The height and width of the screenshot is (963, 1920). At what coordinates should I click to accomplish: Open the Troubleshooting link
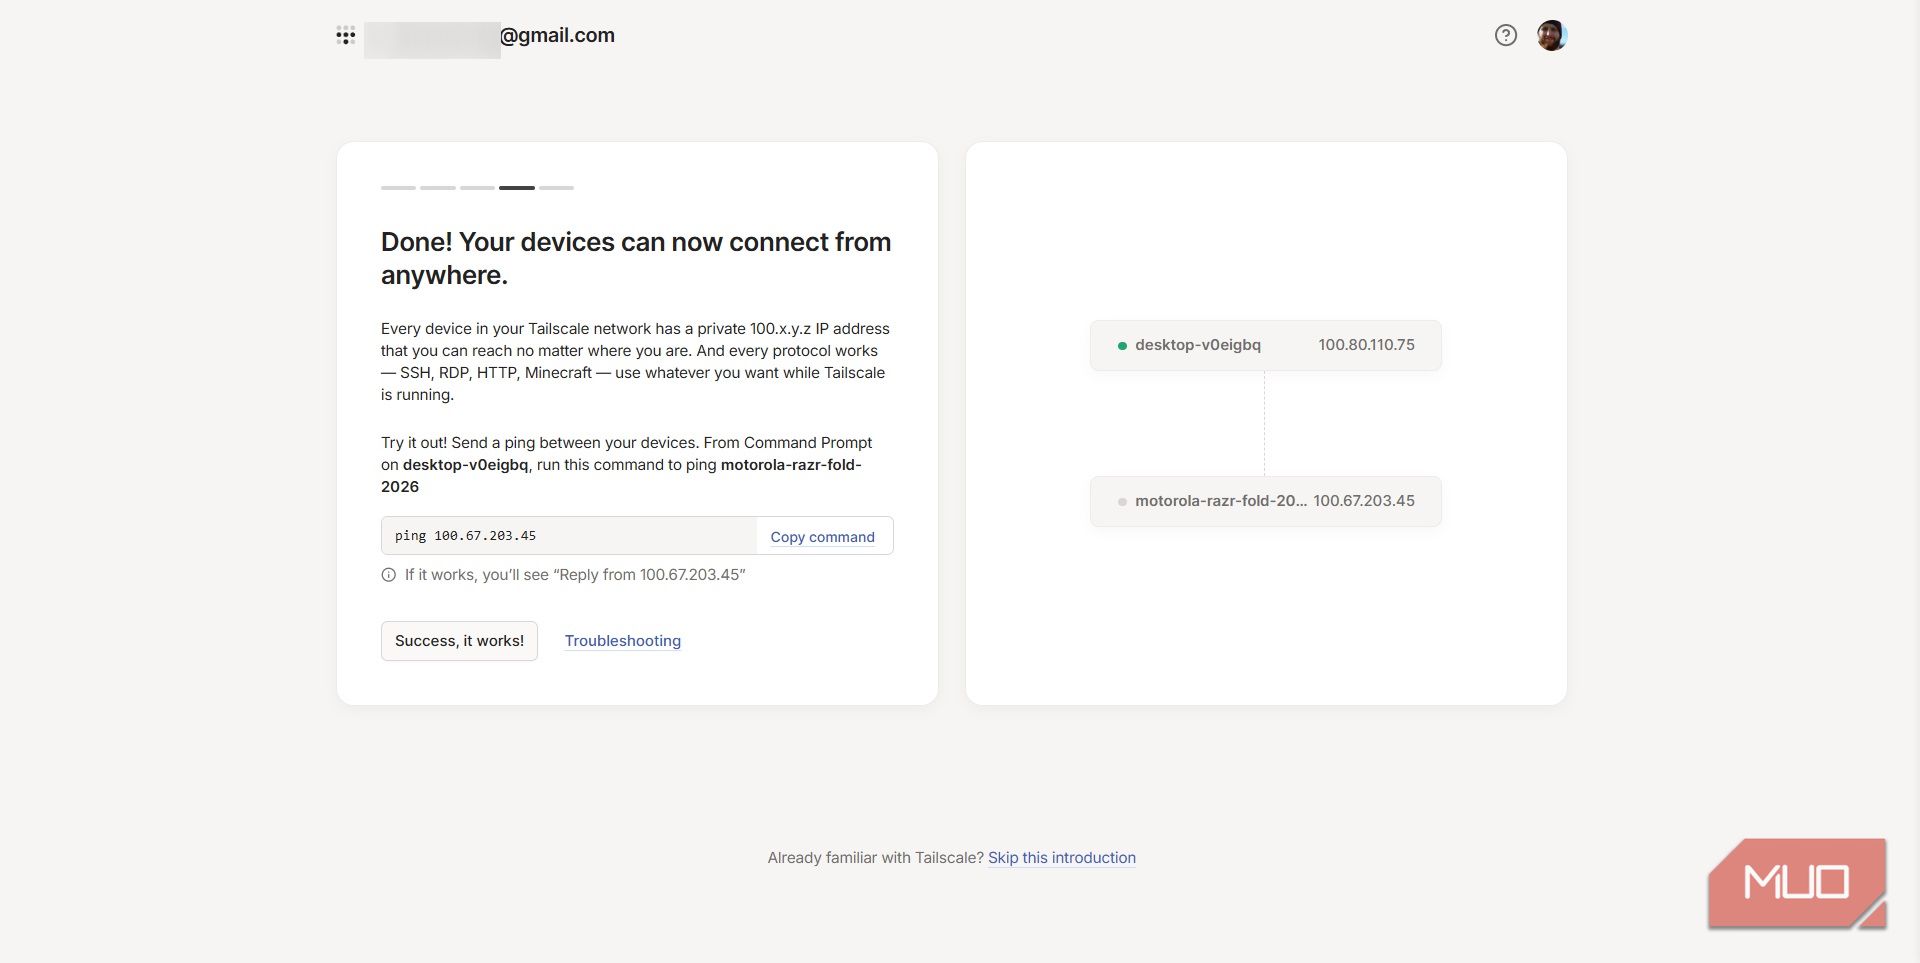(623, 641)
